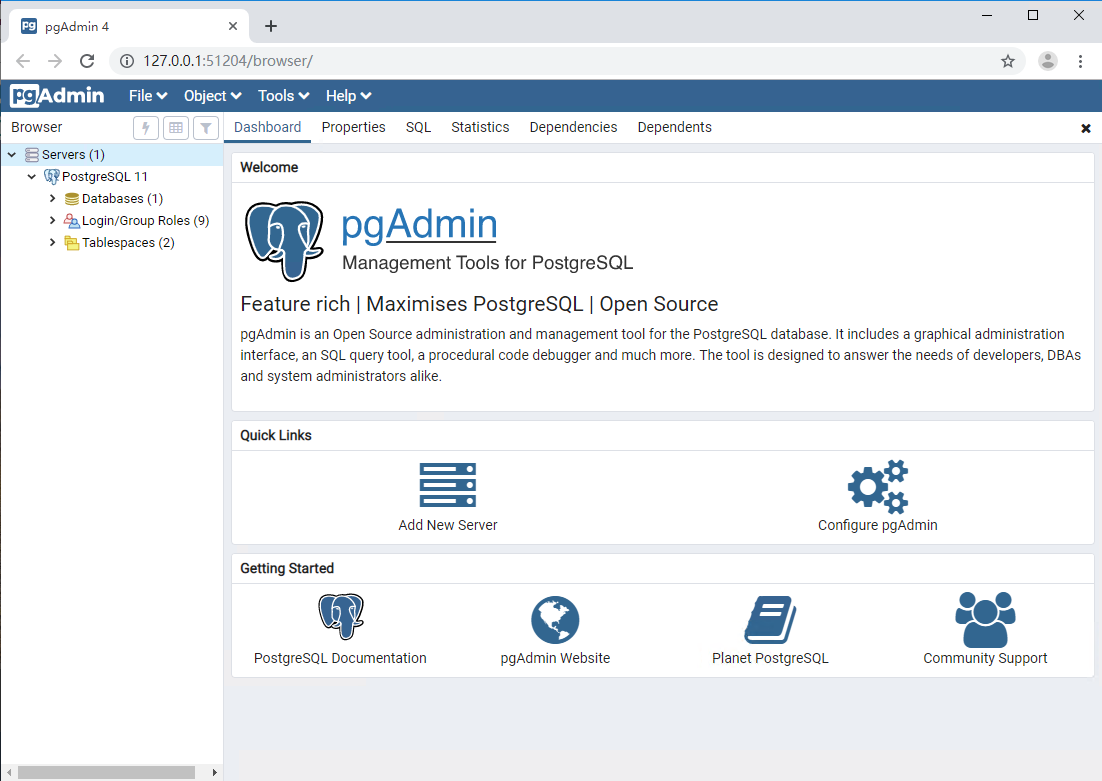
Task: Click the browser address bar URL
Action: point(228,61)
